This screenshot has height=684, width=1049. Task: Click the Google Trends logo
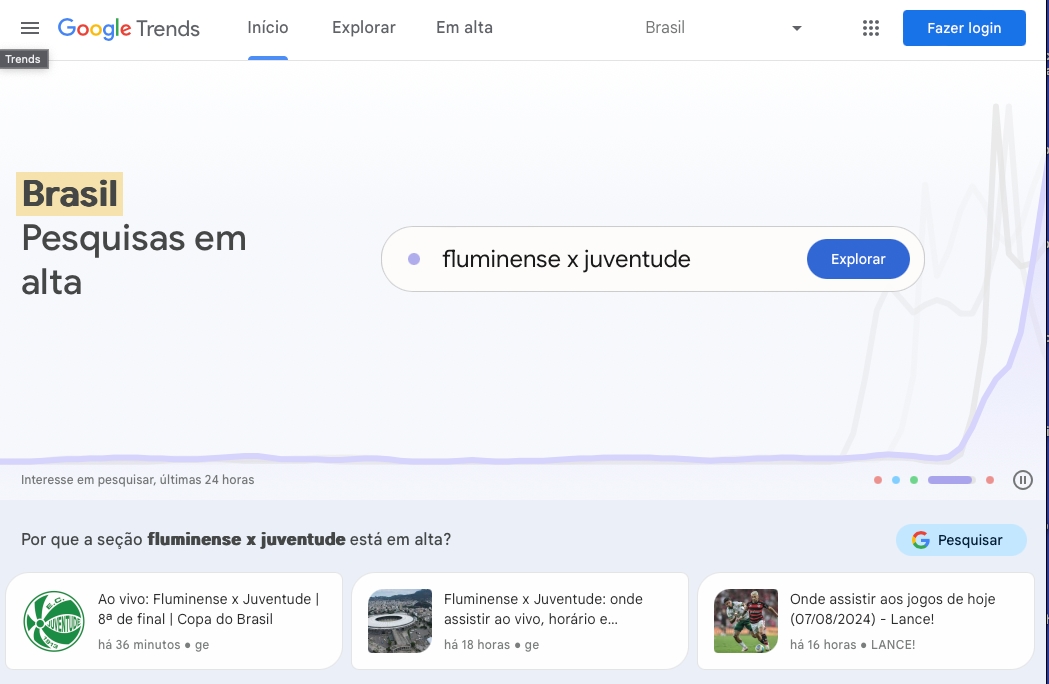click(x=129, y=28)
